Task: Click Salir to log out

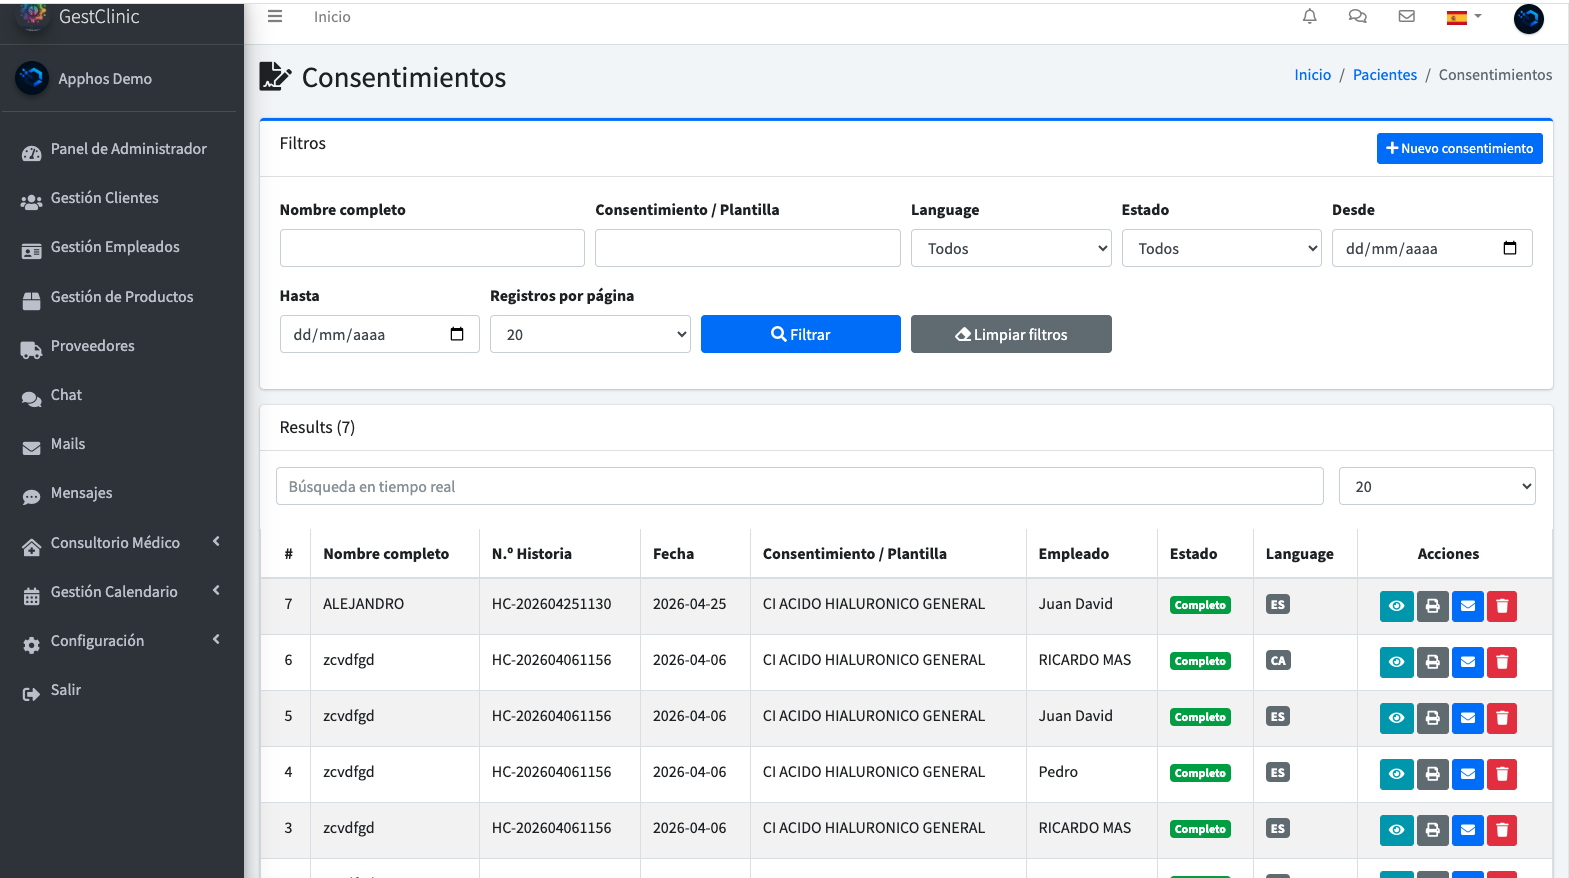Action: pos(121,690)
